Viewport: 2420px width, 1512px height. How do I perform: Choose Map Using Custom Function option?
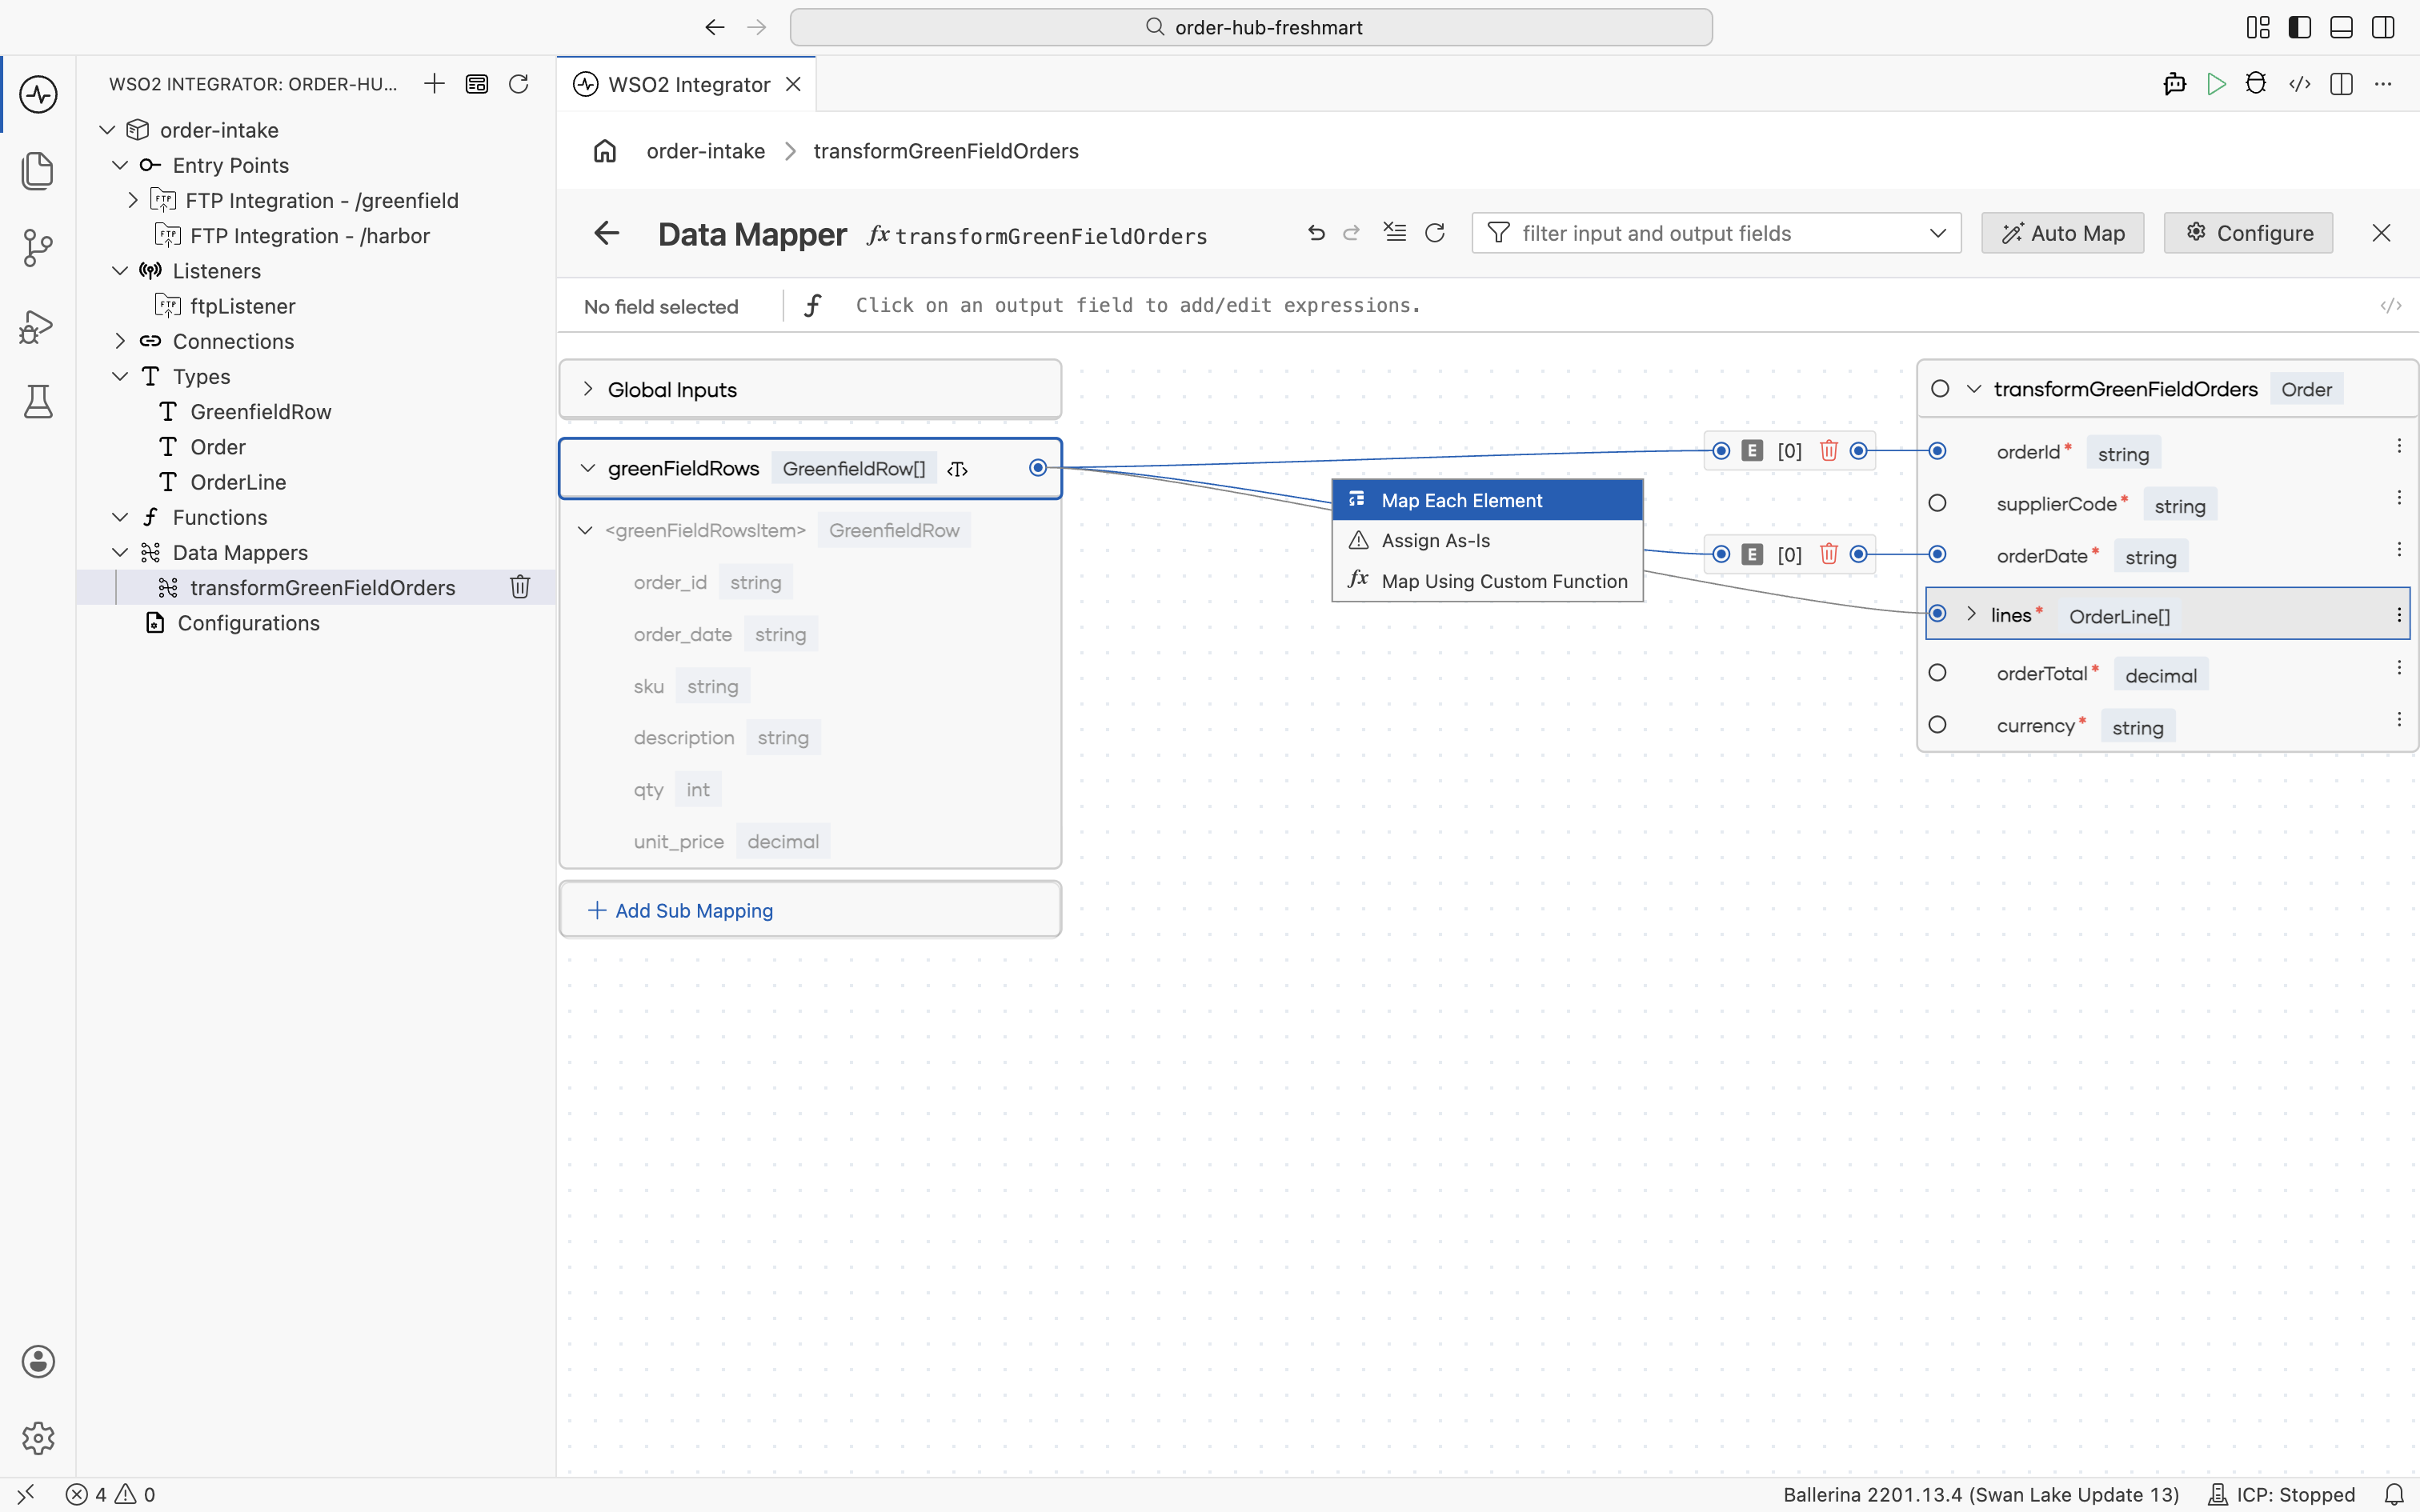coord(1487,581)
